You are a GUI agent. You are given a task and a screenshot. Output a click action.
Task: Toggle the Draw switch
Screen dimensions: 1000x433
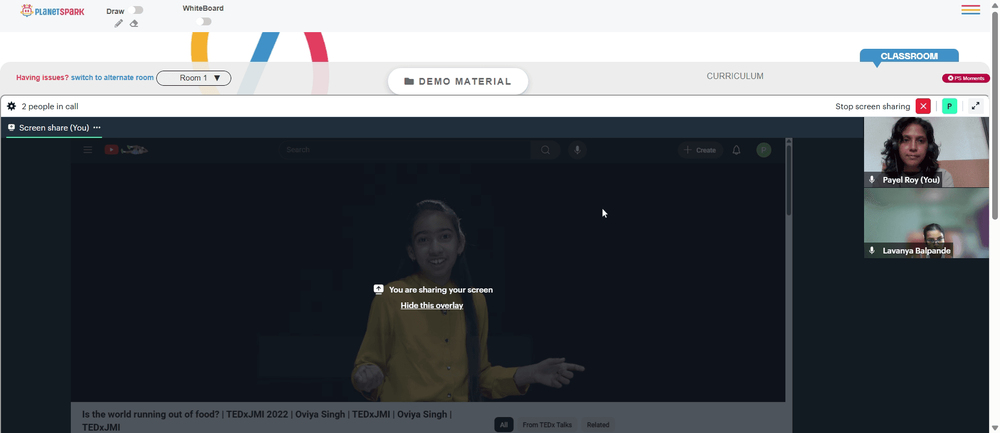(135, 10)
